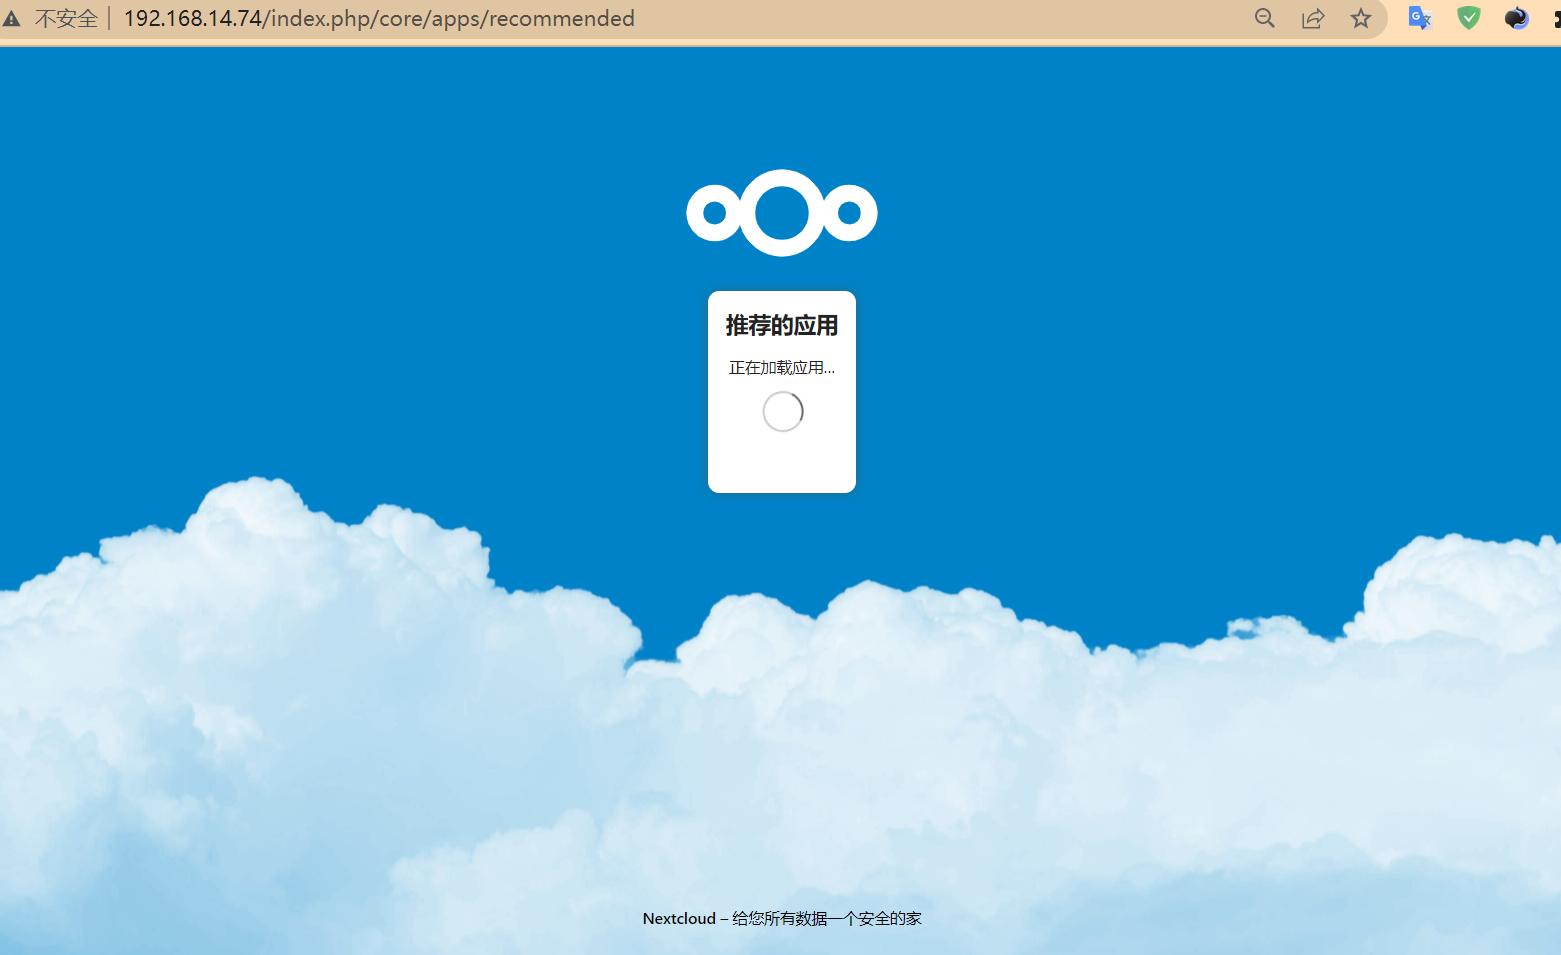Click the 推荐的应用 heading
This screenshot has height=955, width=1561.
click(781, 326)
